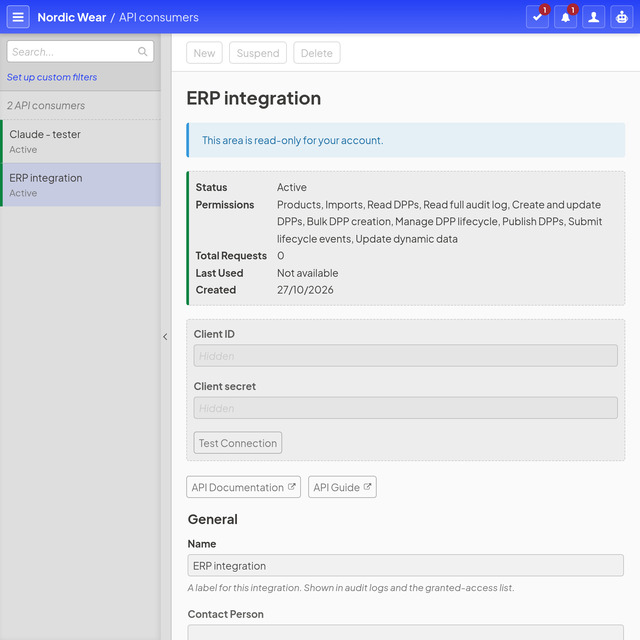Open API Guide
The image size is (640, 640).
coord(342,487)
